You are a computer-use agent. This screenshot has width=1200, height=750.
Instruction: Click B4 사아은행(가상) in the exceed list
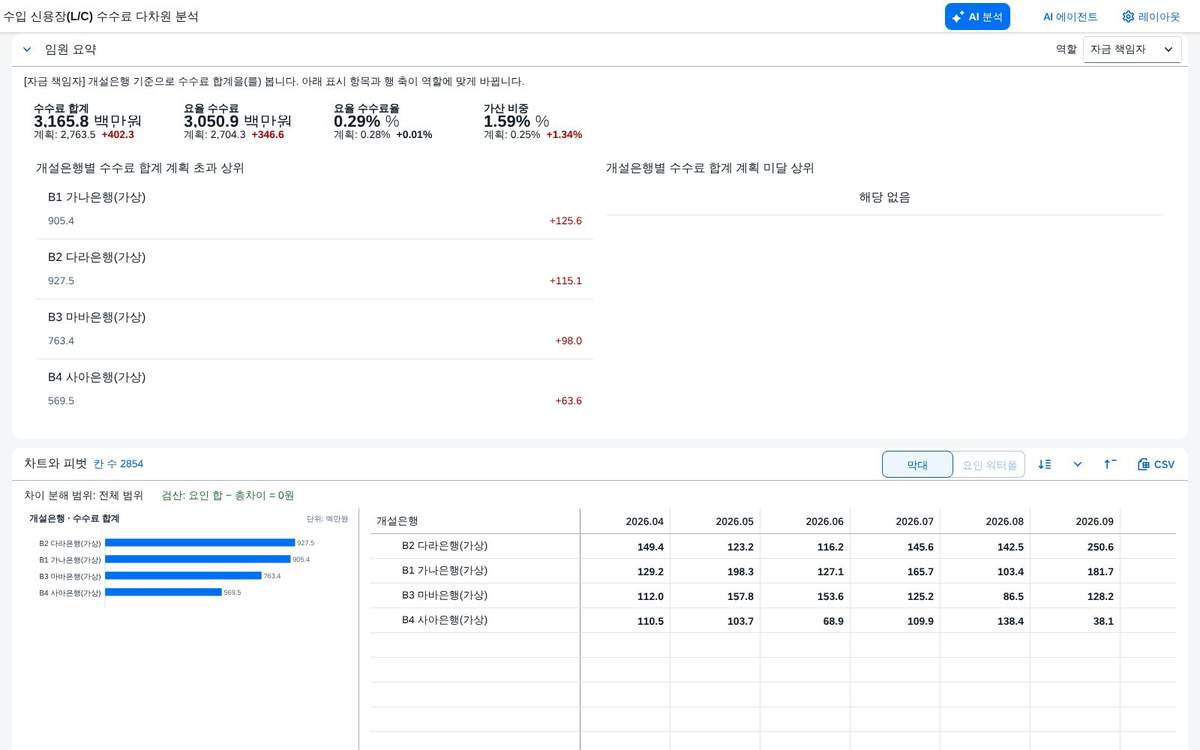pyautogui.click(x=97, y=377)
